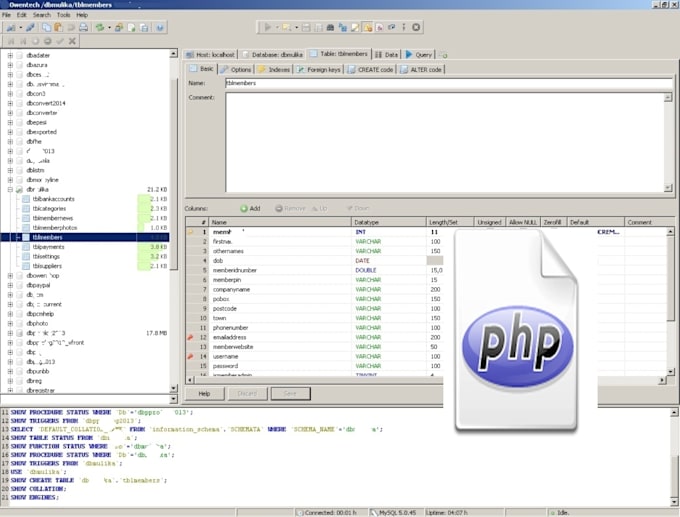The image size is (680, 517).
Task: Click the Help button
Action: coord(203,394)
